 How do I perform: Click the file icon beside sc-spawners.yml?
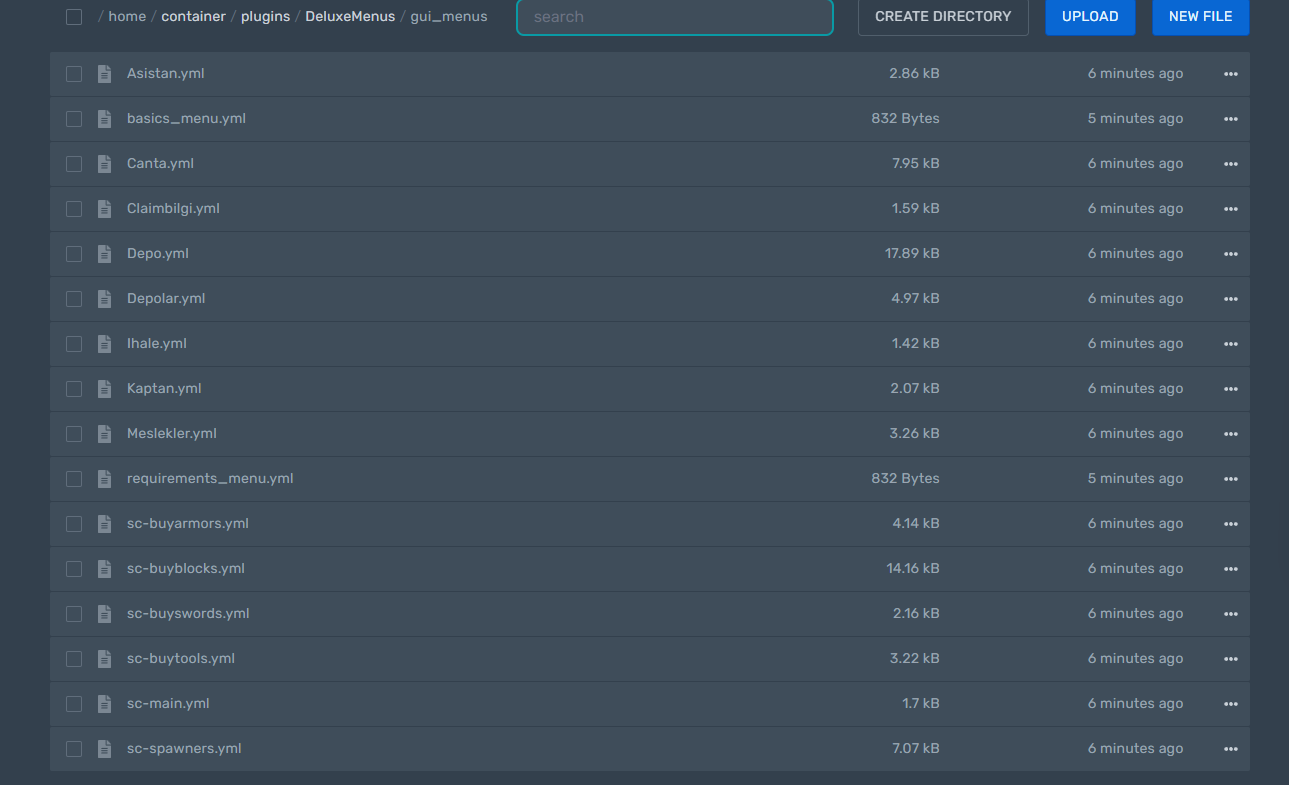(x=104, y=749)
